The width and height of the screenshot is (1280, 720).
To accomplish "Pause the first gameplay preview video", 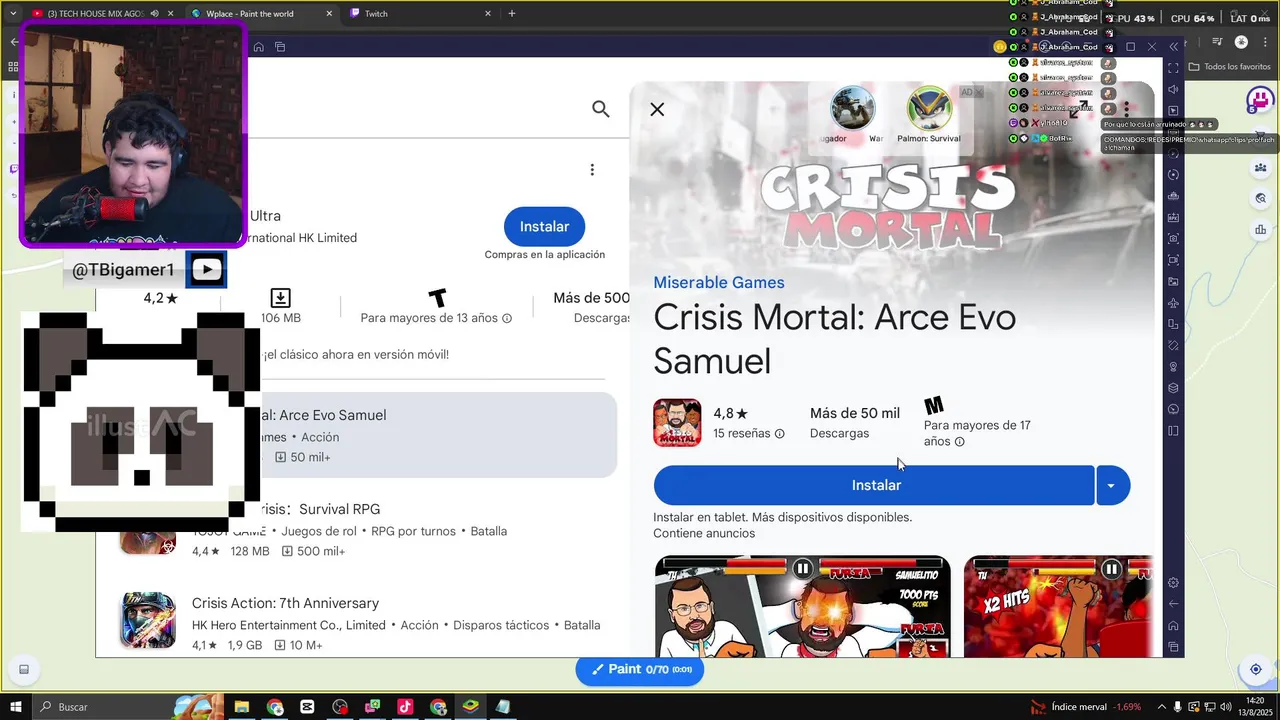I will (803, 569).
